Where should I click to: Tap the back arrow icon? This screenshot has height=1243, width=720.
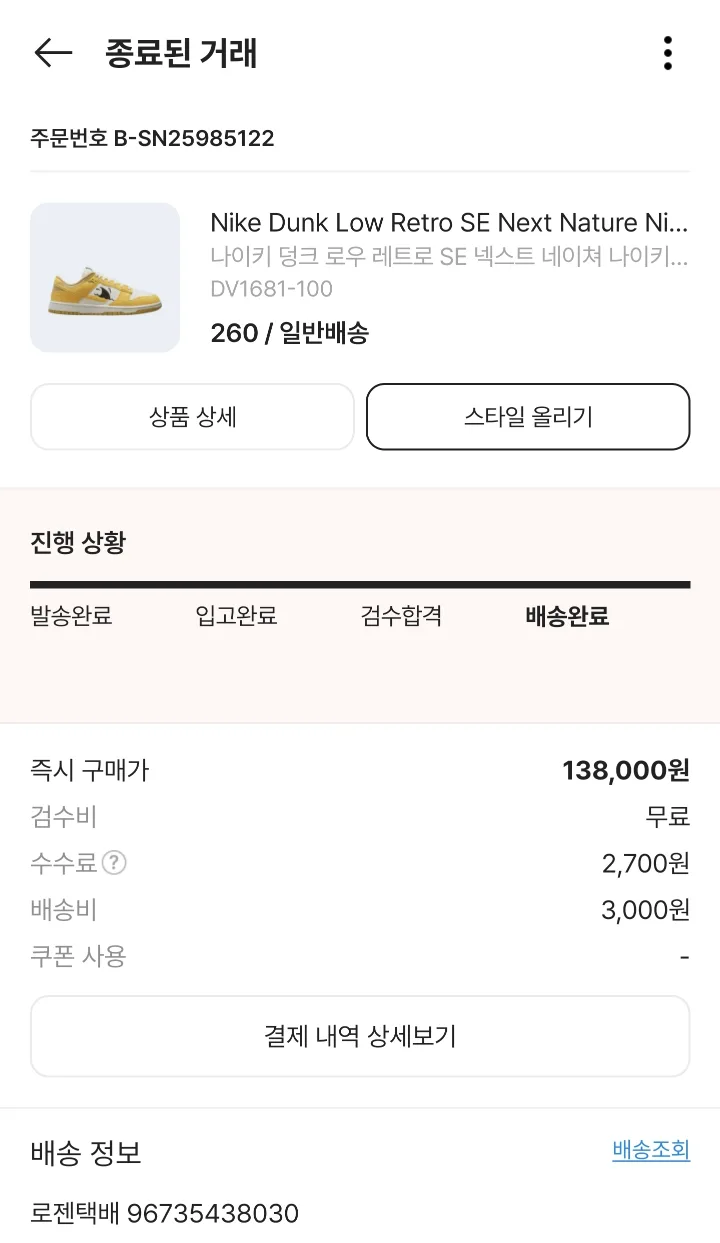(x=53, y=53)
